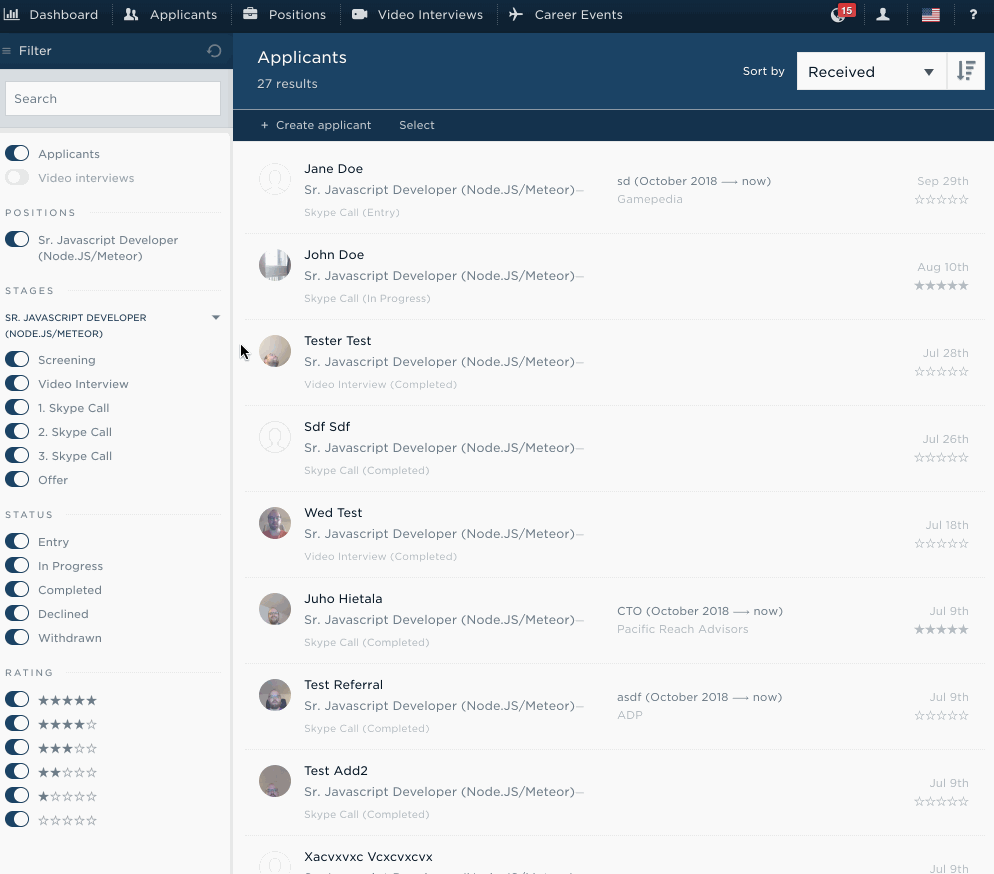Toggle the Withdrawn status switch
This screenshot has height=874, width=994.
(17, 638)
